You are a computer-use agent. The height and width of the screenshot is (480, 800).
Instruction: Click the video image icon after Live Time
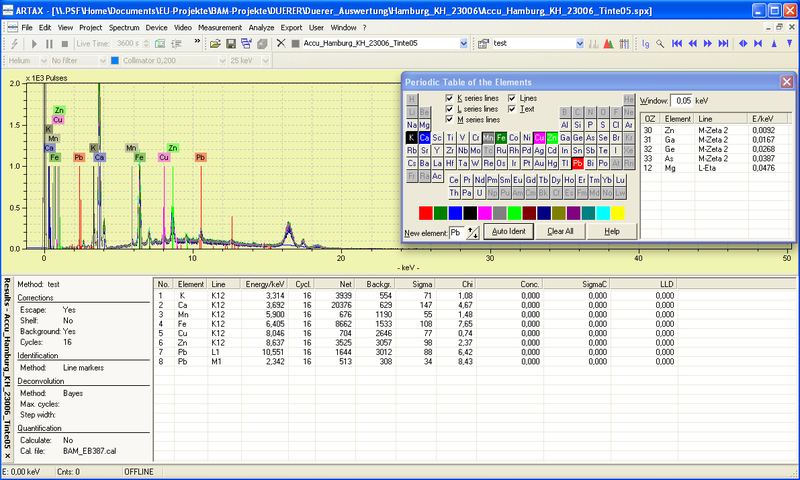click(x=160, y=44)
